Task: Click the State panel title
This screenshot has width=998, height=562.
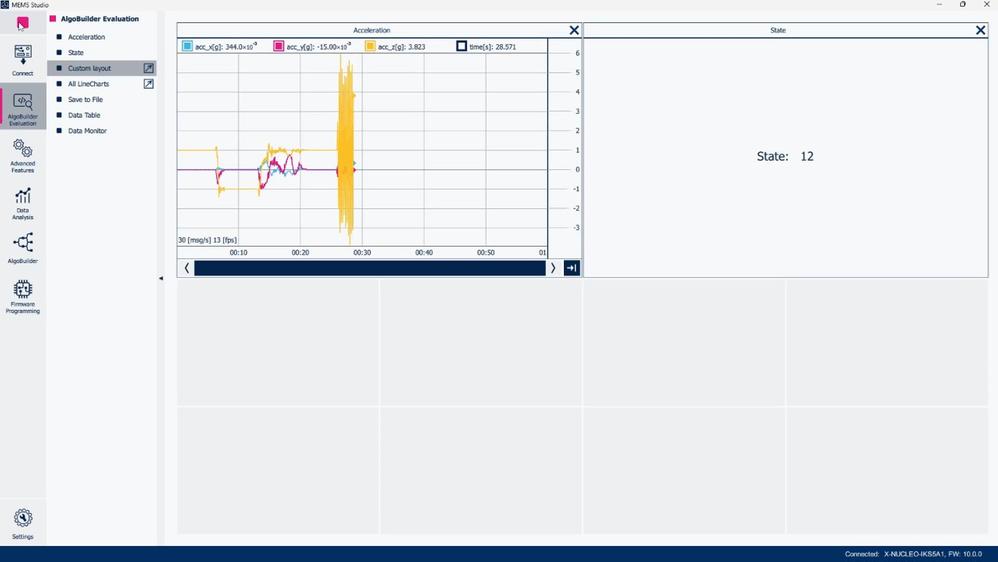Action: 778,30
